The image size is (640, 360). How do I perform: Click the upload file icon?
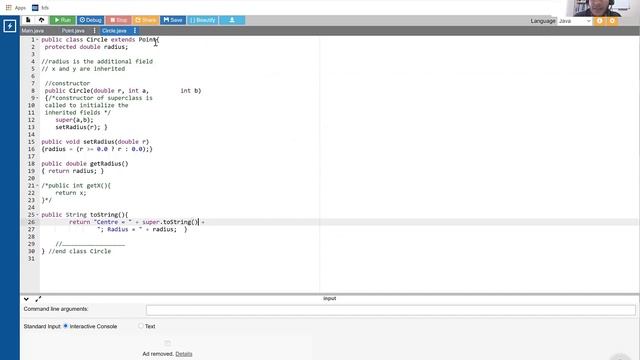[x=42, y=20]
